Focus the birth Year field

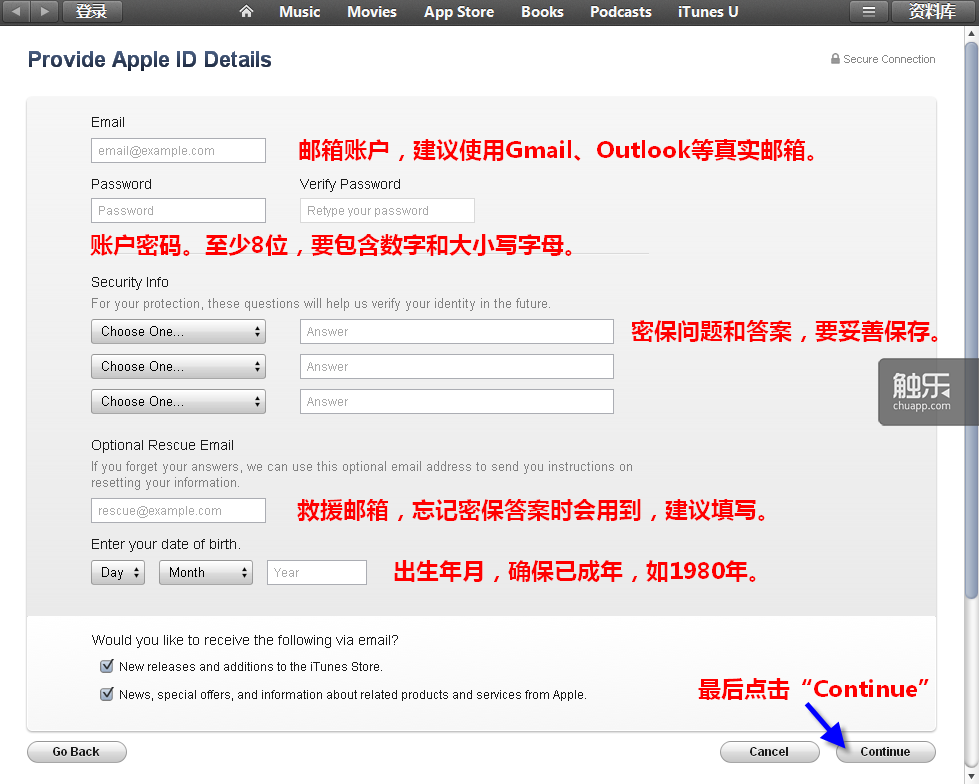coord(317,572)
